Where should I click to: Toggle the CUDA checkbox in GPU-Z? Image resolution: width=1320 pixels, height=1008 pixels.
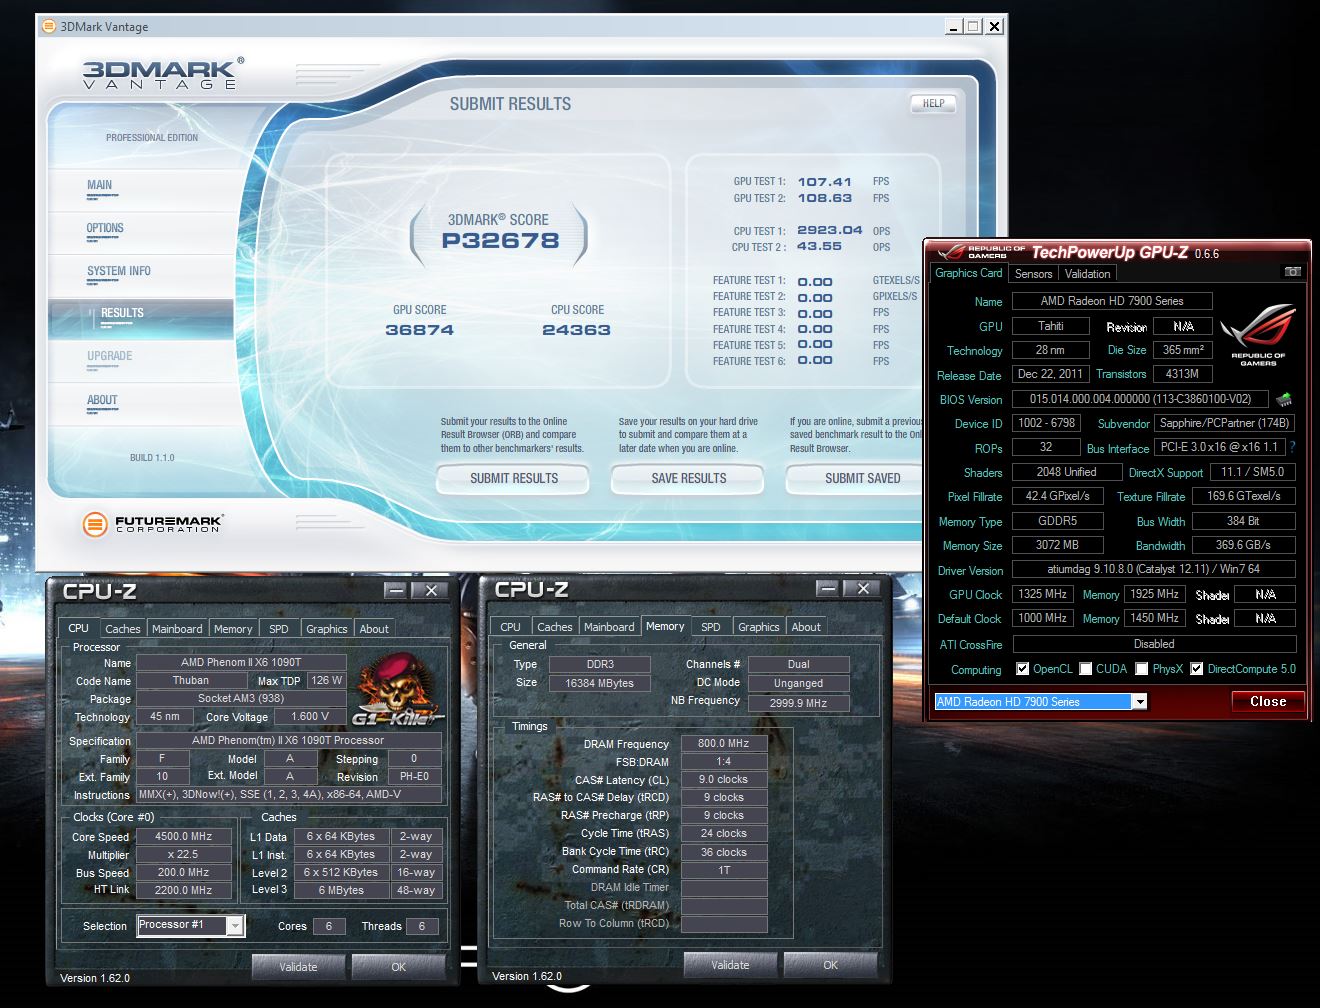coord(1085,669)
